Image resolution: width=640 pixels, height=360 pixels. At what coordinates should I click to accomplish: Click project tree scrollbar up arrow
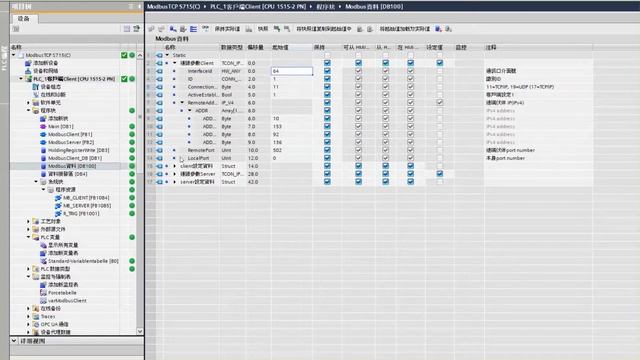pos(140,55)
